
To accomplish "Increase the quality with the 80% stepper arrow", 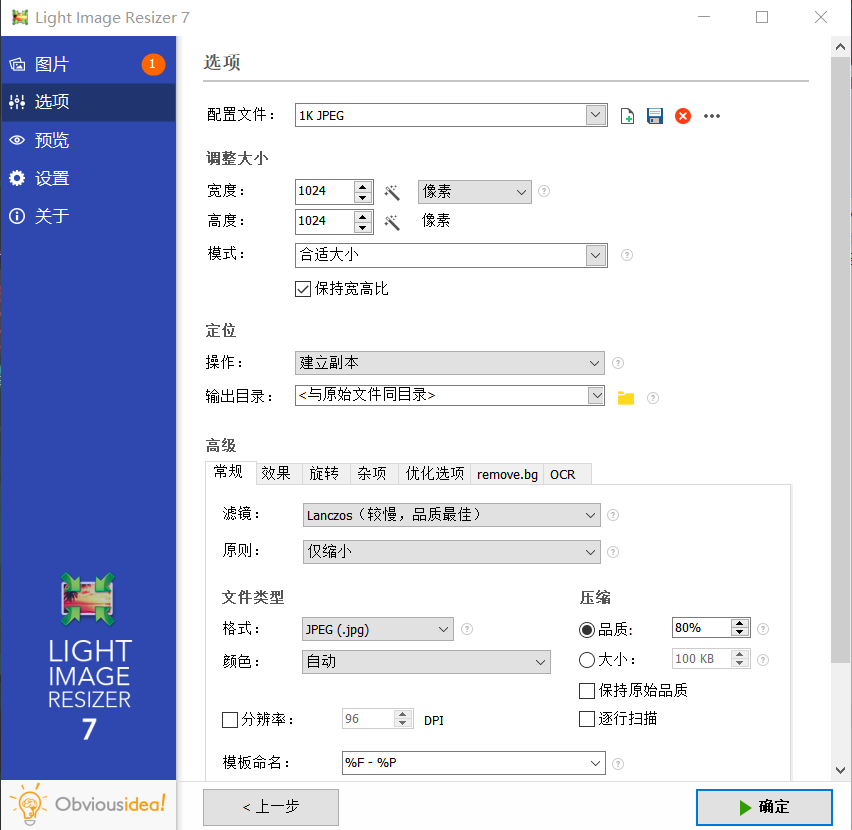I will click(x=741, y=622).
